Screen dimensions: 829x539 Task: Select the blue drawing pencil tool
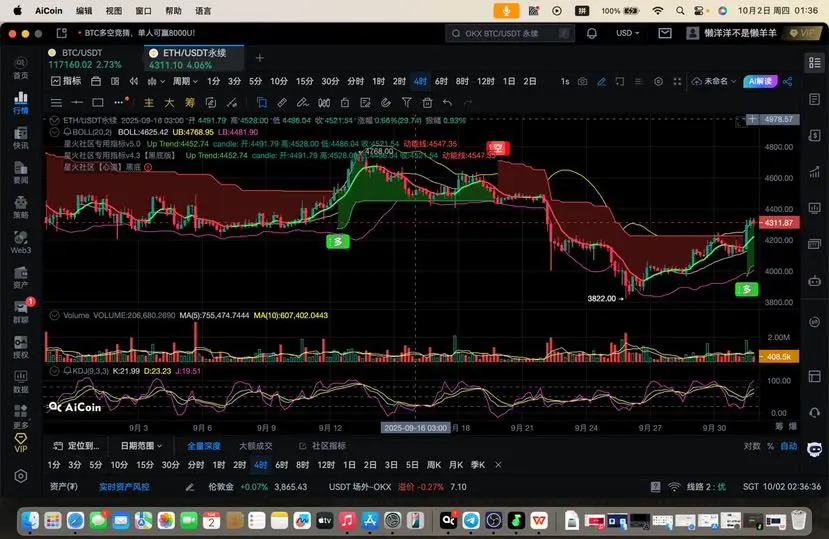pyautogui.click(x=601, y=81)
